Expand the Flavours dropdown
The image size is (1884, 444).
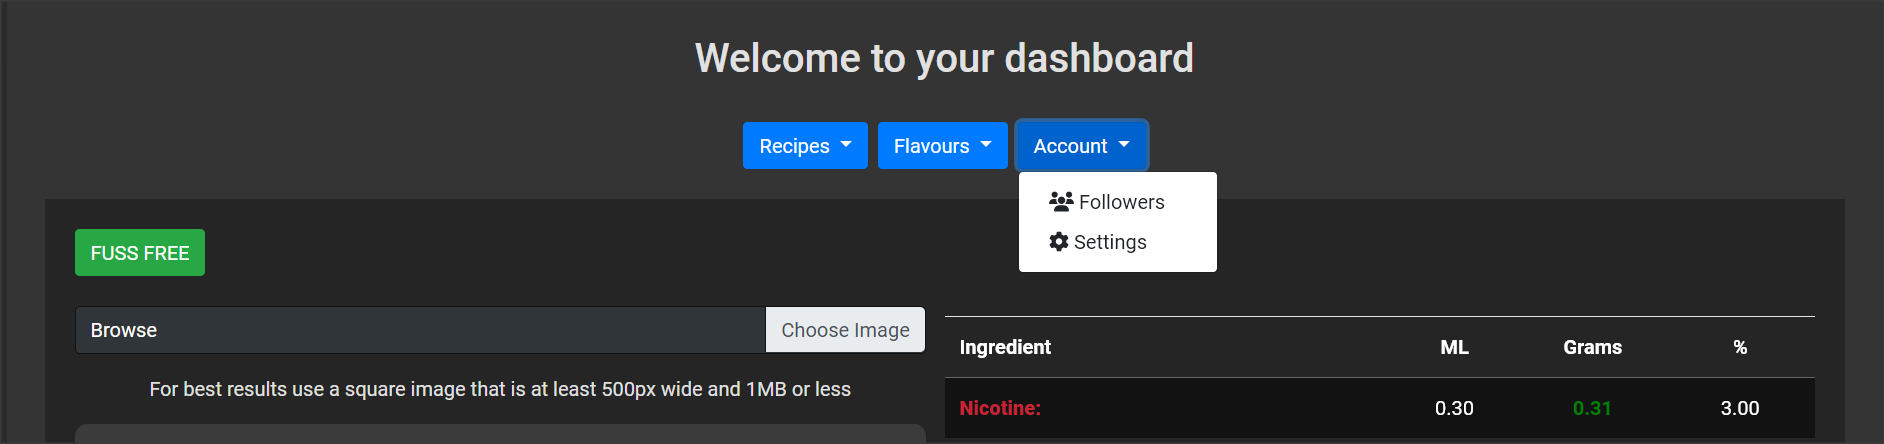(x=943, y=146)
